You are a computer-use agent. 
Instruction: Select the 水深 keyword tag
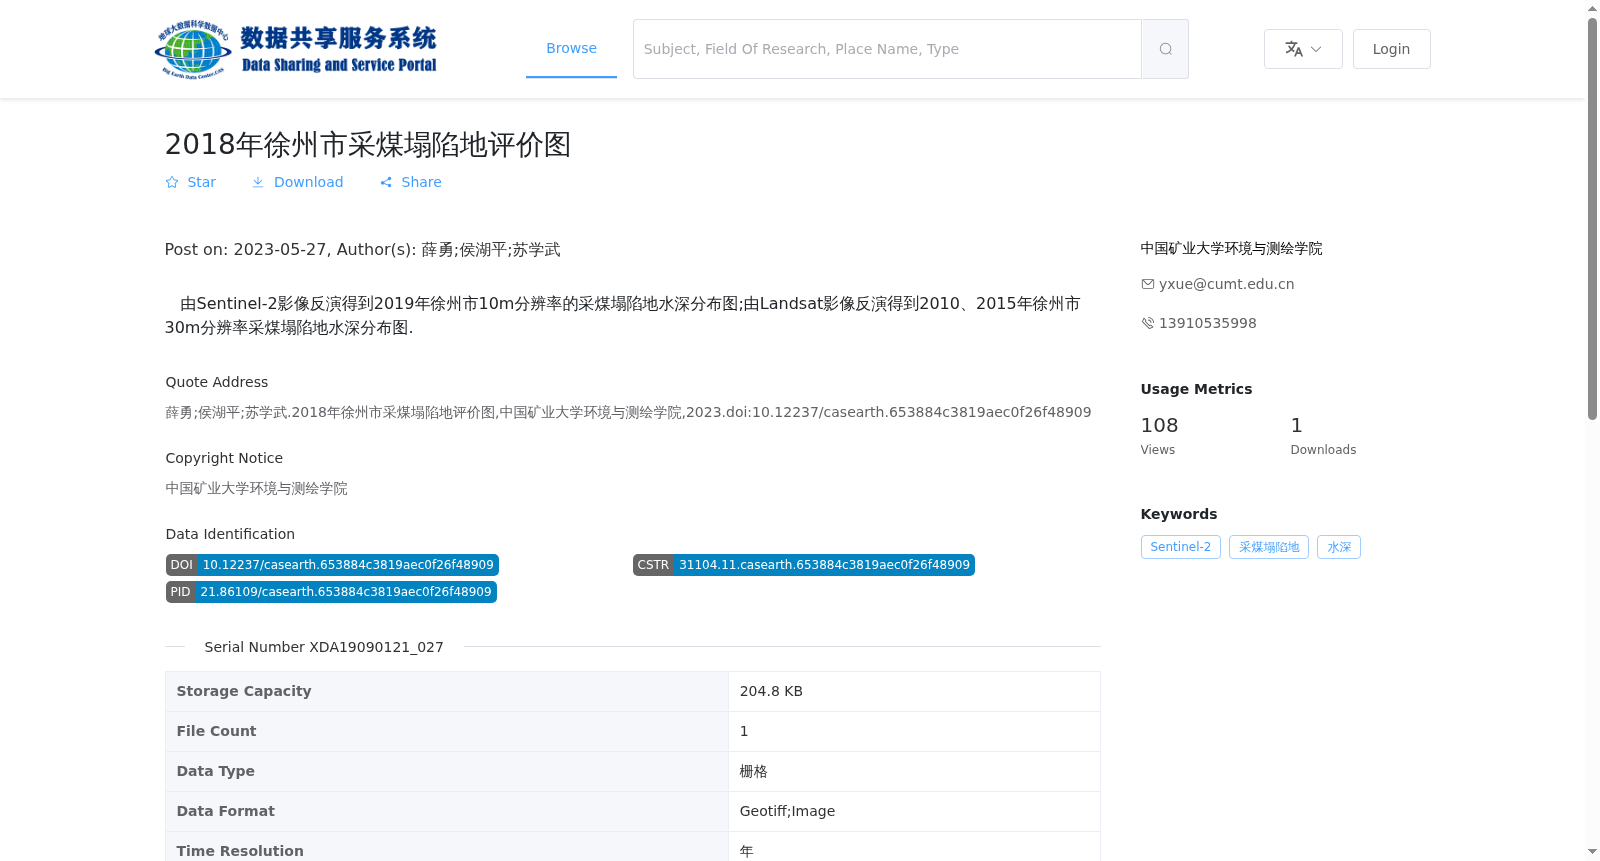point(1339,547)
